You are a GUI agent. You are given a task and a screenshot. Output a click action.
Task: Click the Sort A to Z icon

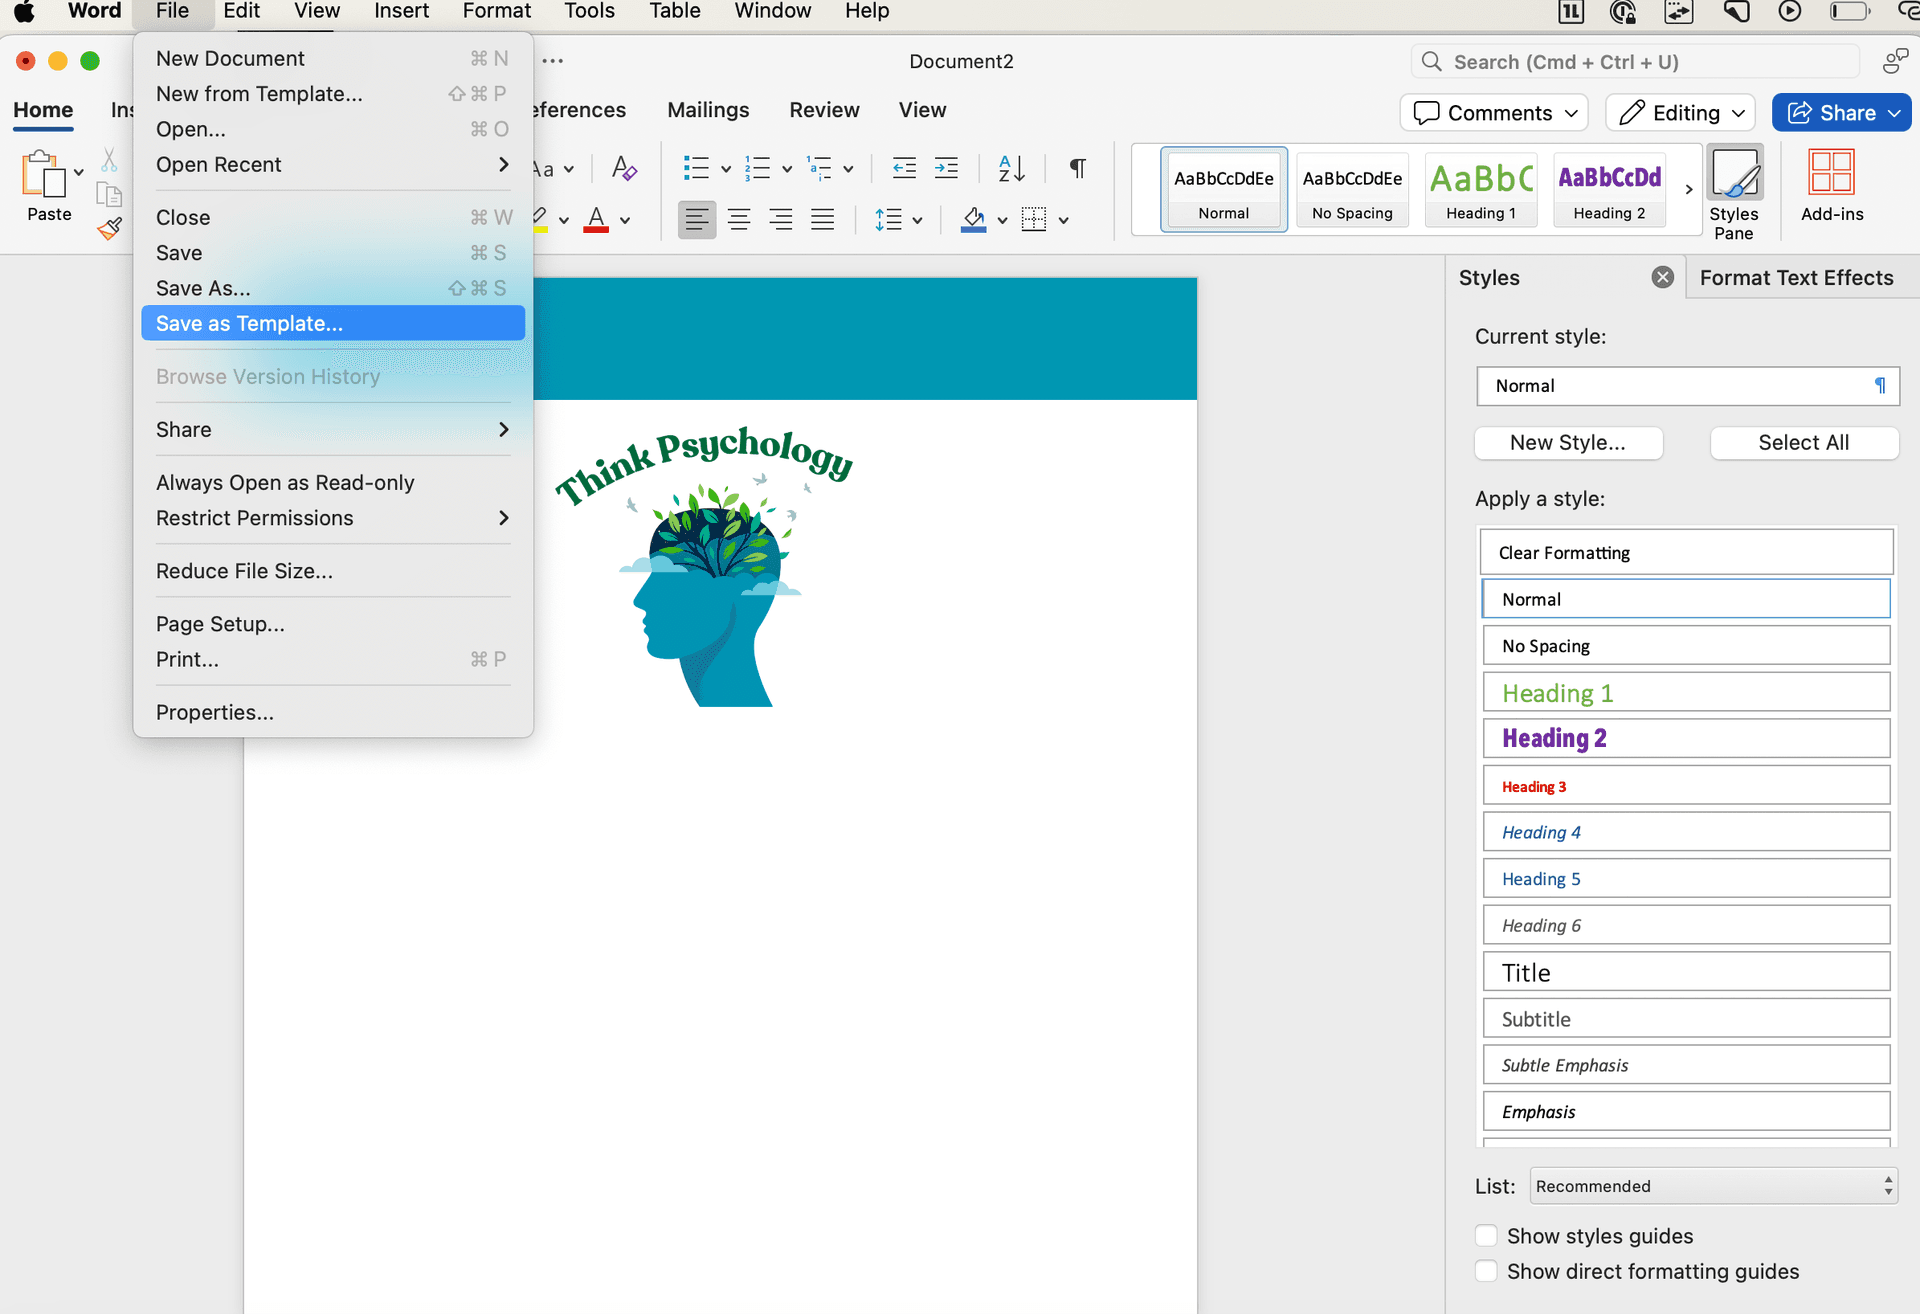[x=1011, y=168]
